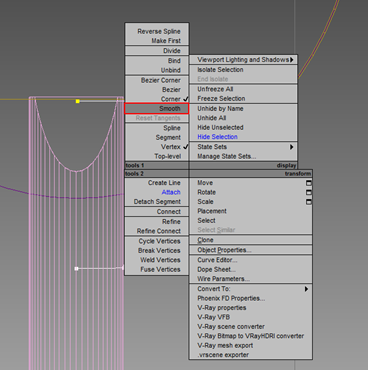Open Rotate transform settings box icon
This screenshot has height=370, width=368.
click(309, 192)
